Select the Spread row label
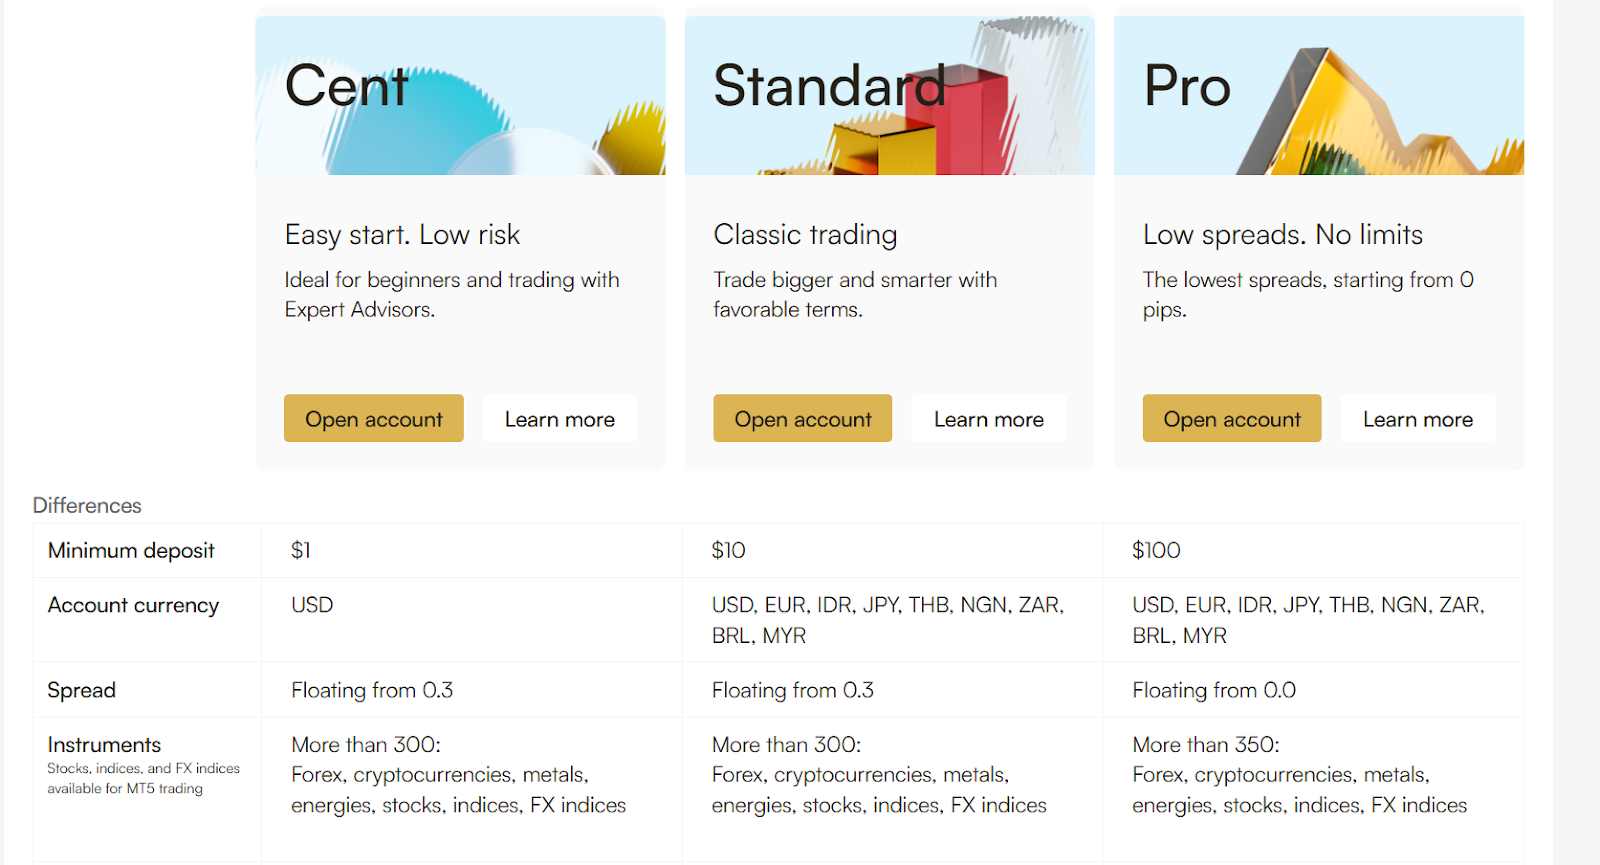The image size is (1600, 865). click(x=81, y=690)
